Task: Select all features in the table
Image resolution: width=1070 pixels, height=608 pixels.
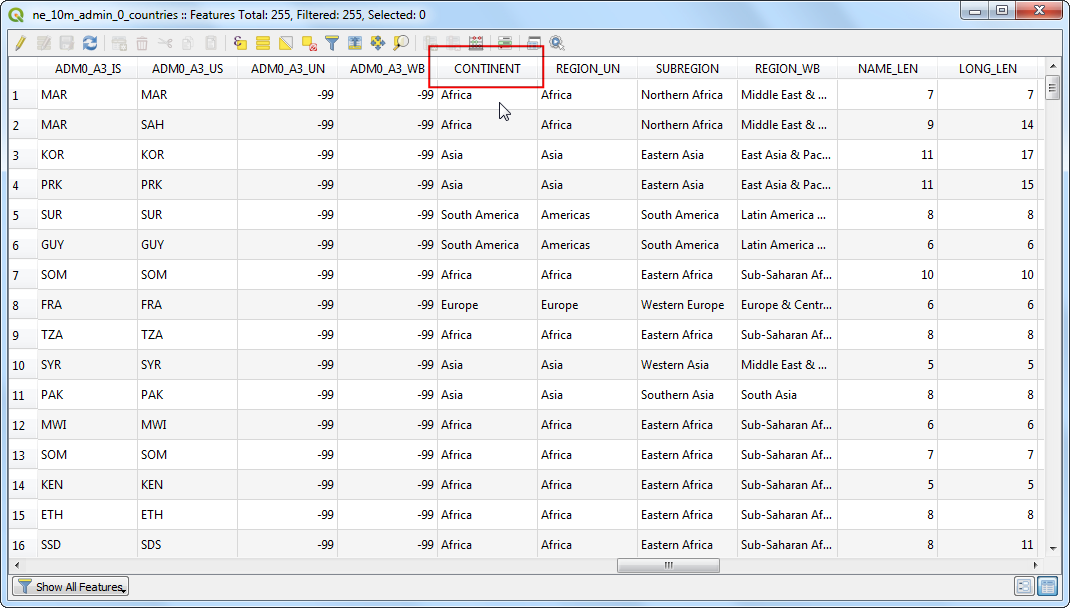Action: pos(263,43)
